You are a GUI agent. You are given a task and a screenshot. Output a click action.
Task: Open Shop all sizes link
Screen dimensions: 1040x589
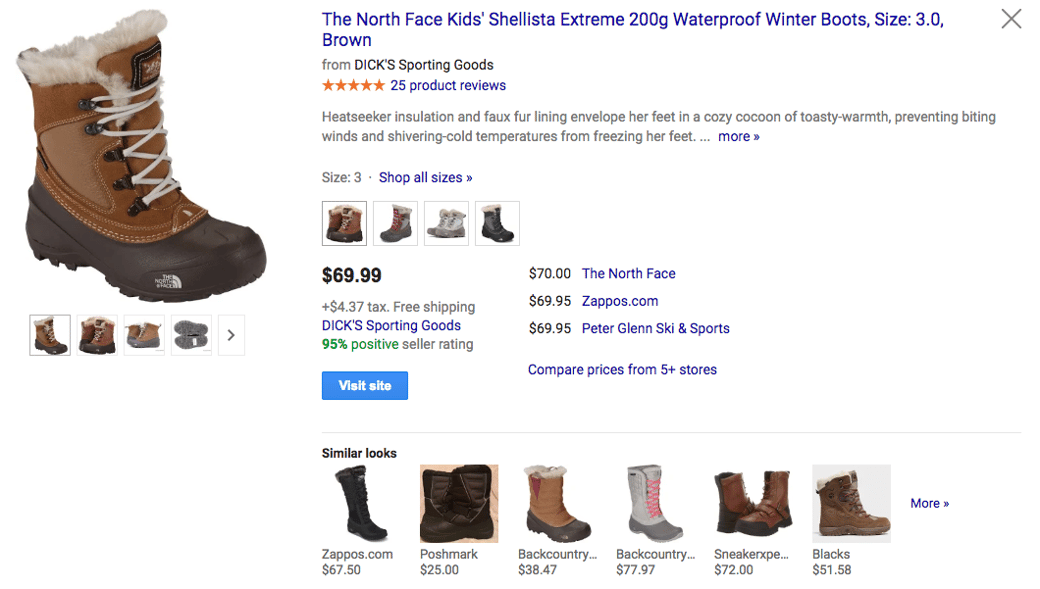point(425,177)
